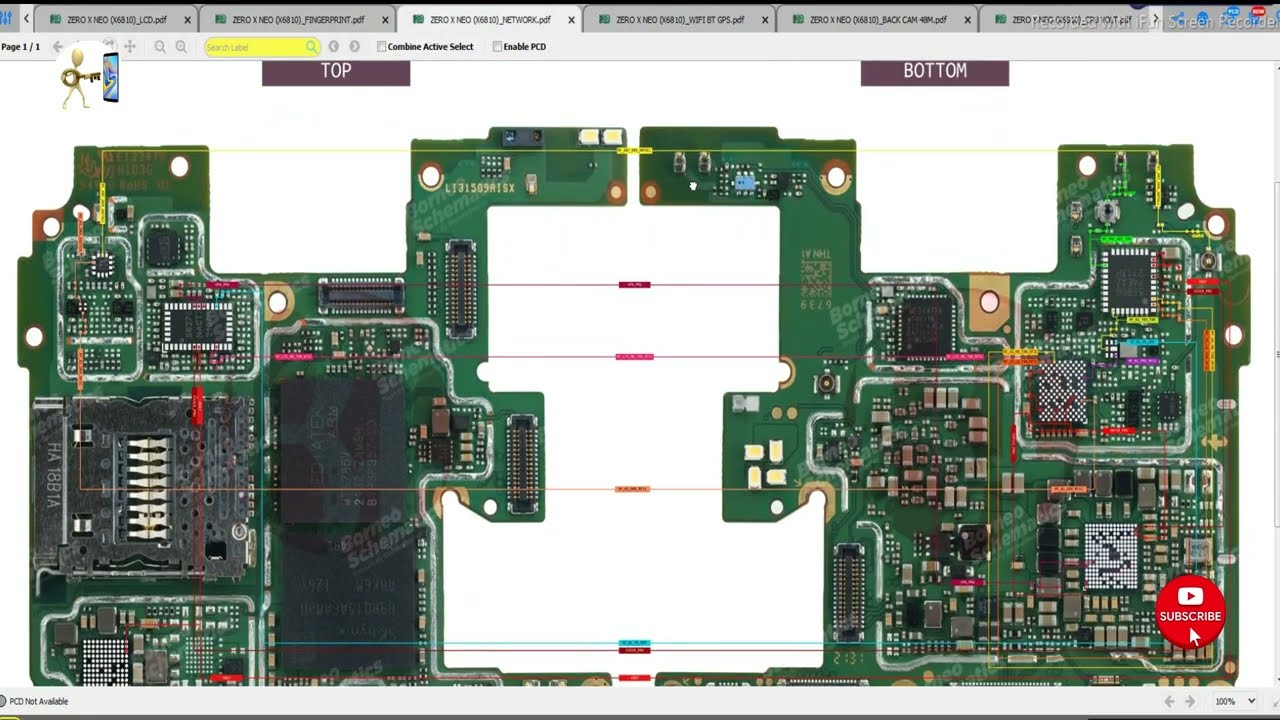
Task: Switch to ZERO X NEO LCD.pdf tab
Action: tap(116, 19)
